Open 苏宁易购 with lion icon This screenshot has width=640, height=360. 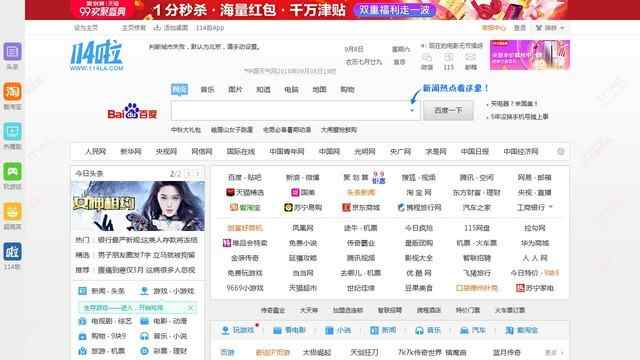tap(302, 207)
